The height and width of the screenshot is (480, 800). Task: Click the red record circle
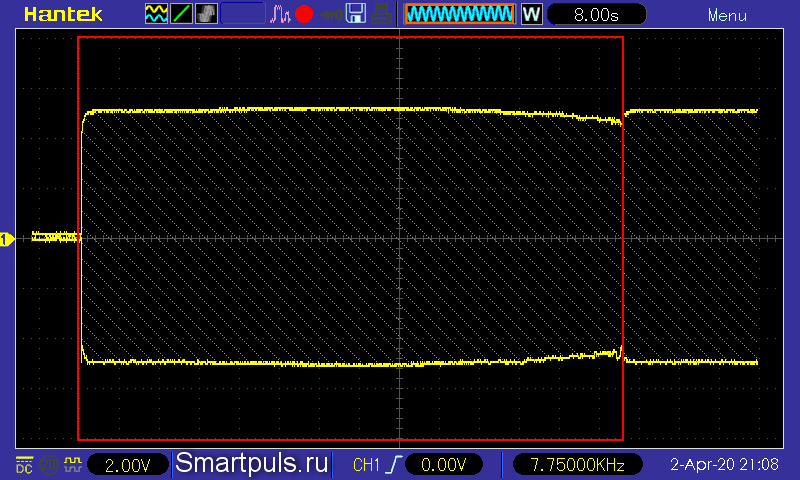click(304, 14)
